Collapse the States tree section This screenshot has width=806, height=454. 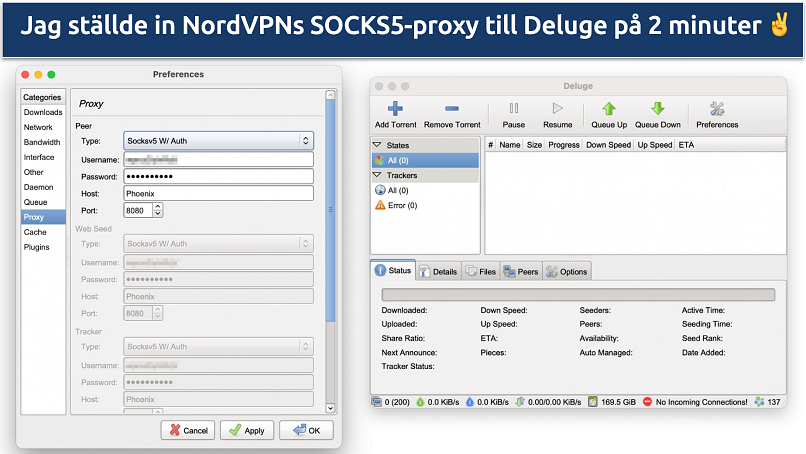point(379,145)
